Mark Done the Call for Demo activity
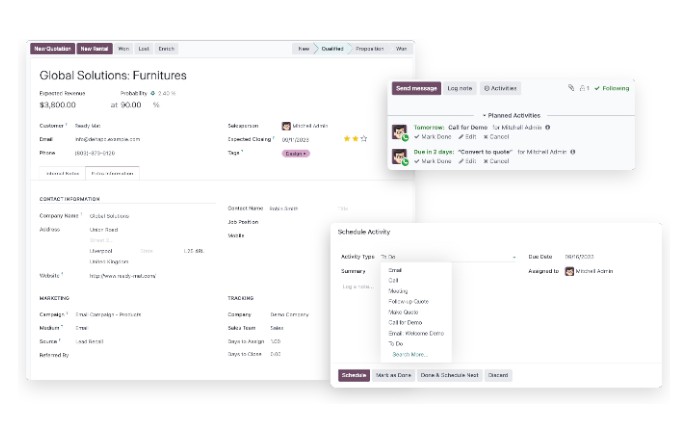This screenshot has height=443, width=688. click(x=432, y=136)
